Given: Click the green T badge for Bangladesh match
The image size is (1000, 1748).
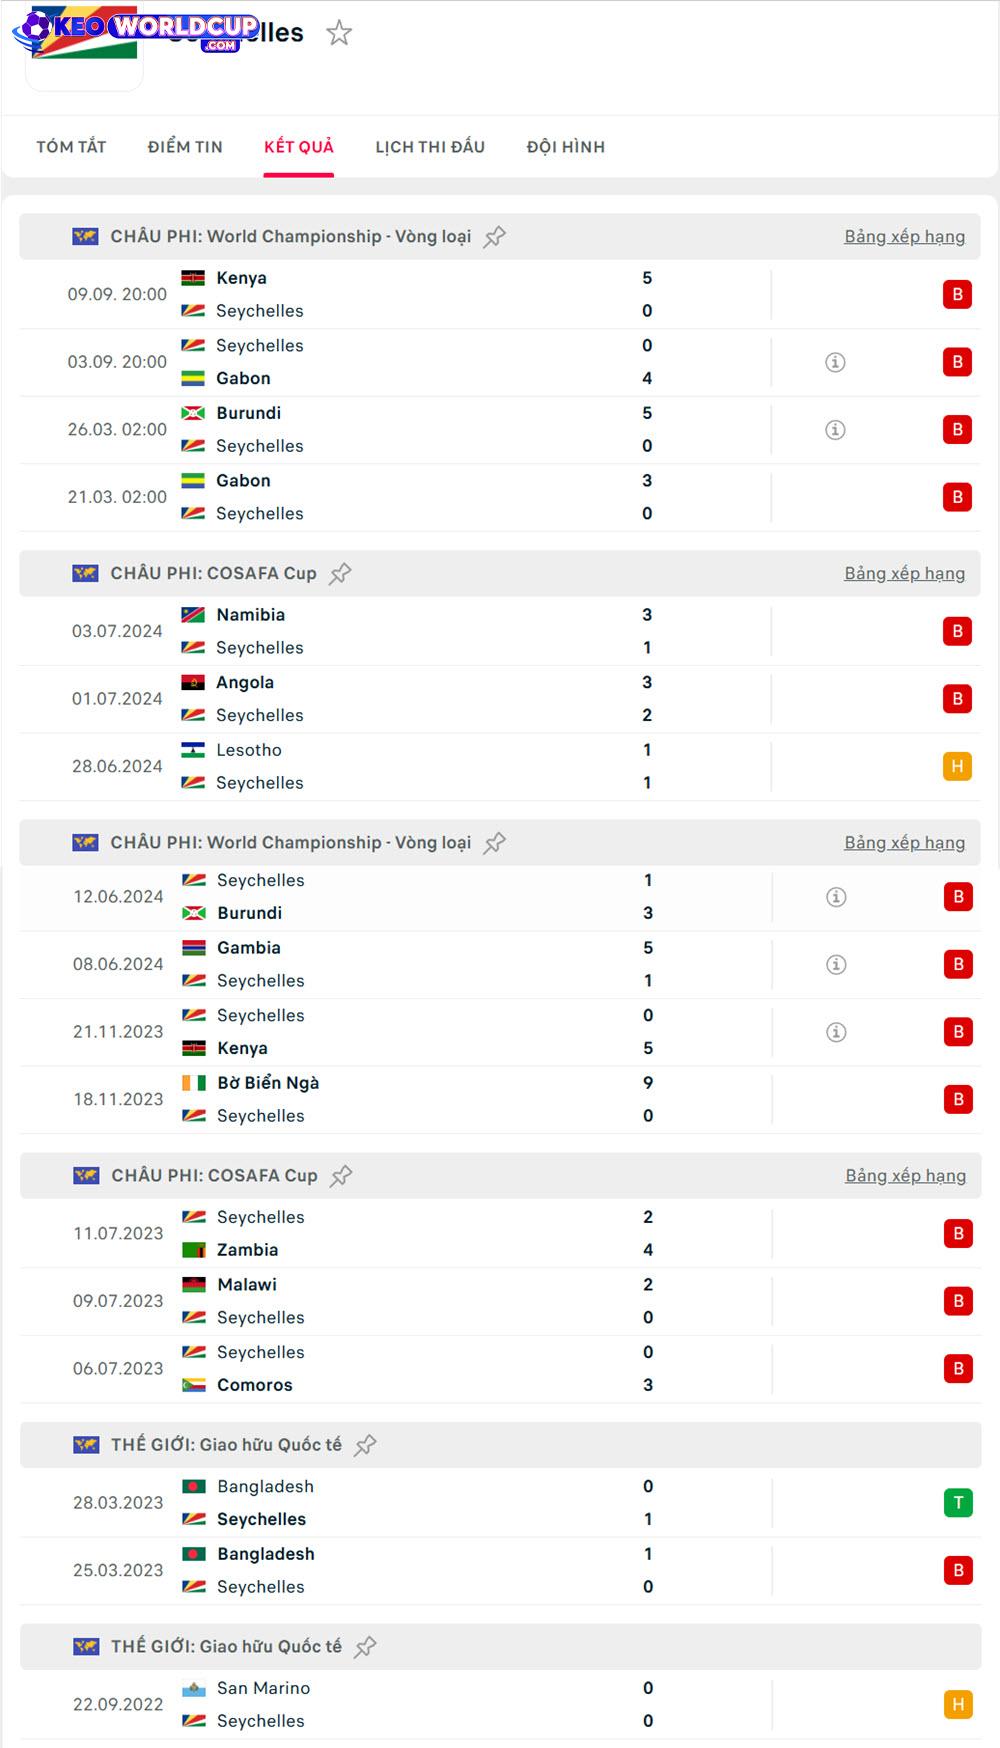Looking at the screenshot, I should coord(958,1503).
